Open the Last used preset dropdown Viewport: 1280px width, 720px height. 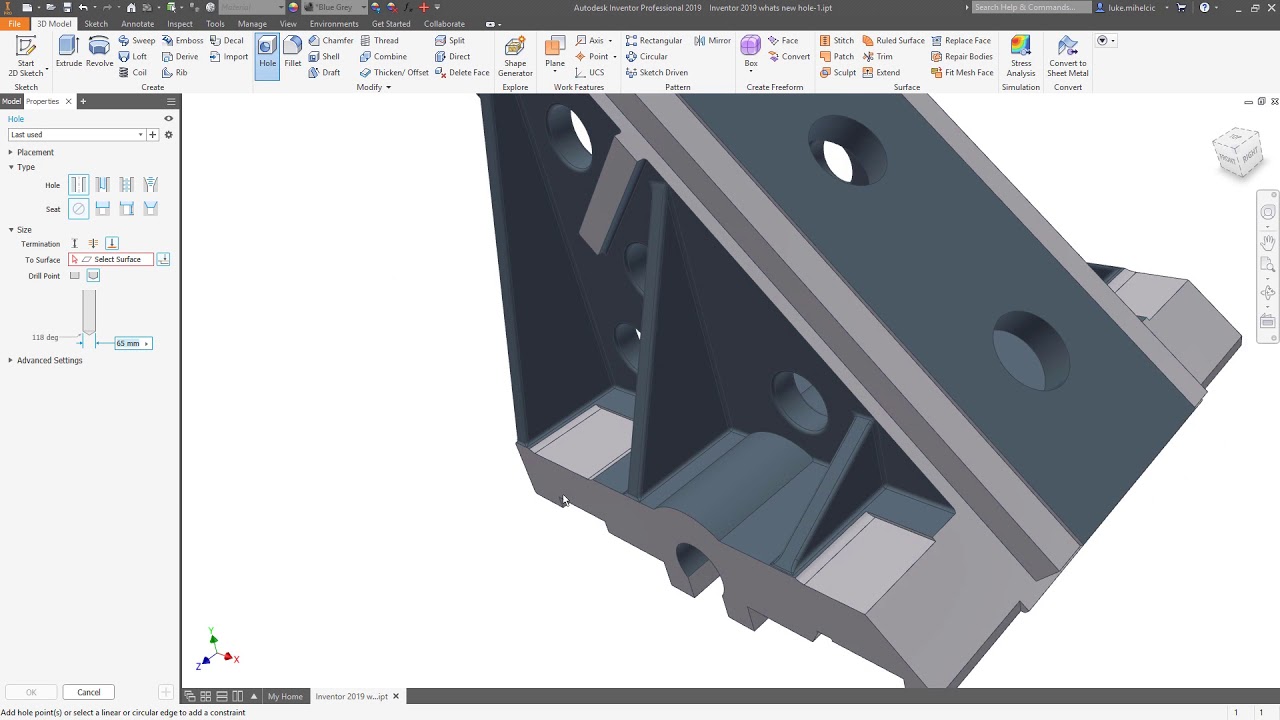[x=77, y=135]
